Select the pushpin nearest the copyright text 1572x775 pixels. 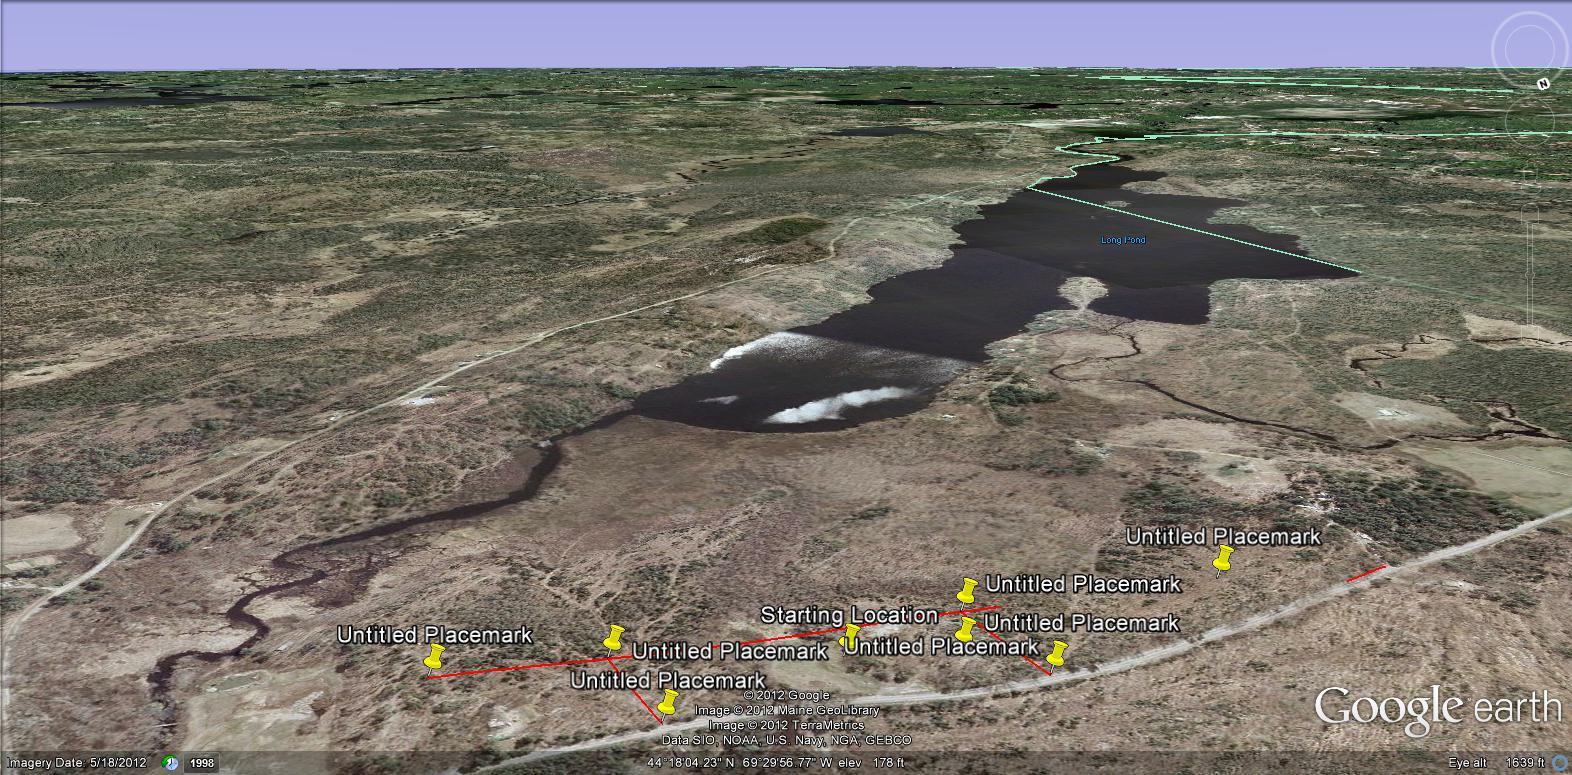tap(667, 703)
